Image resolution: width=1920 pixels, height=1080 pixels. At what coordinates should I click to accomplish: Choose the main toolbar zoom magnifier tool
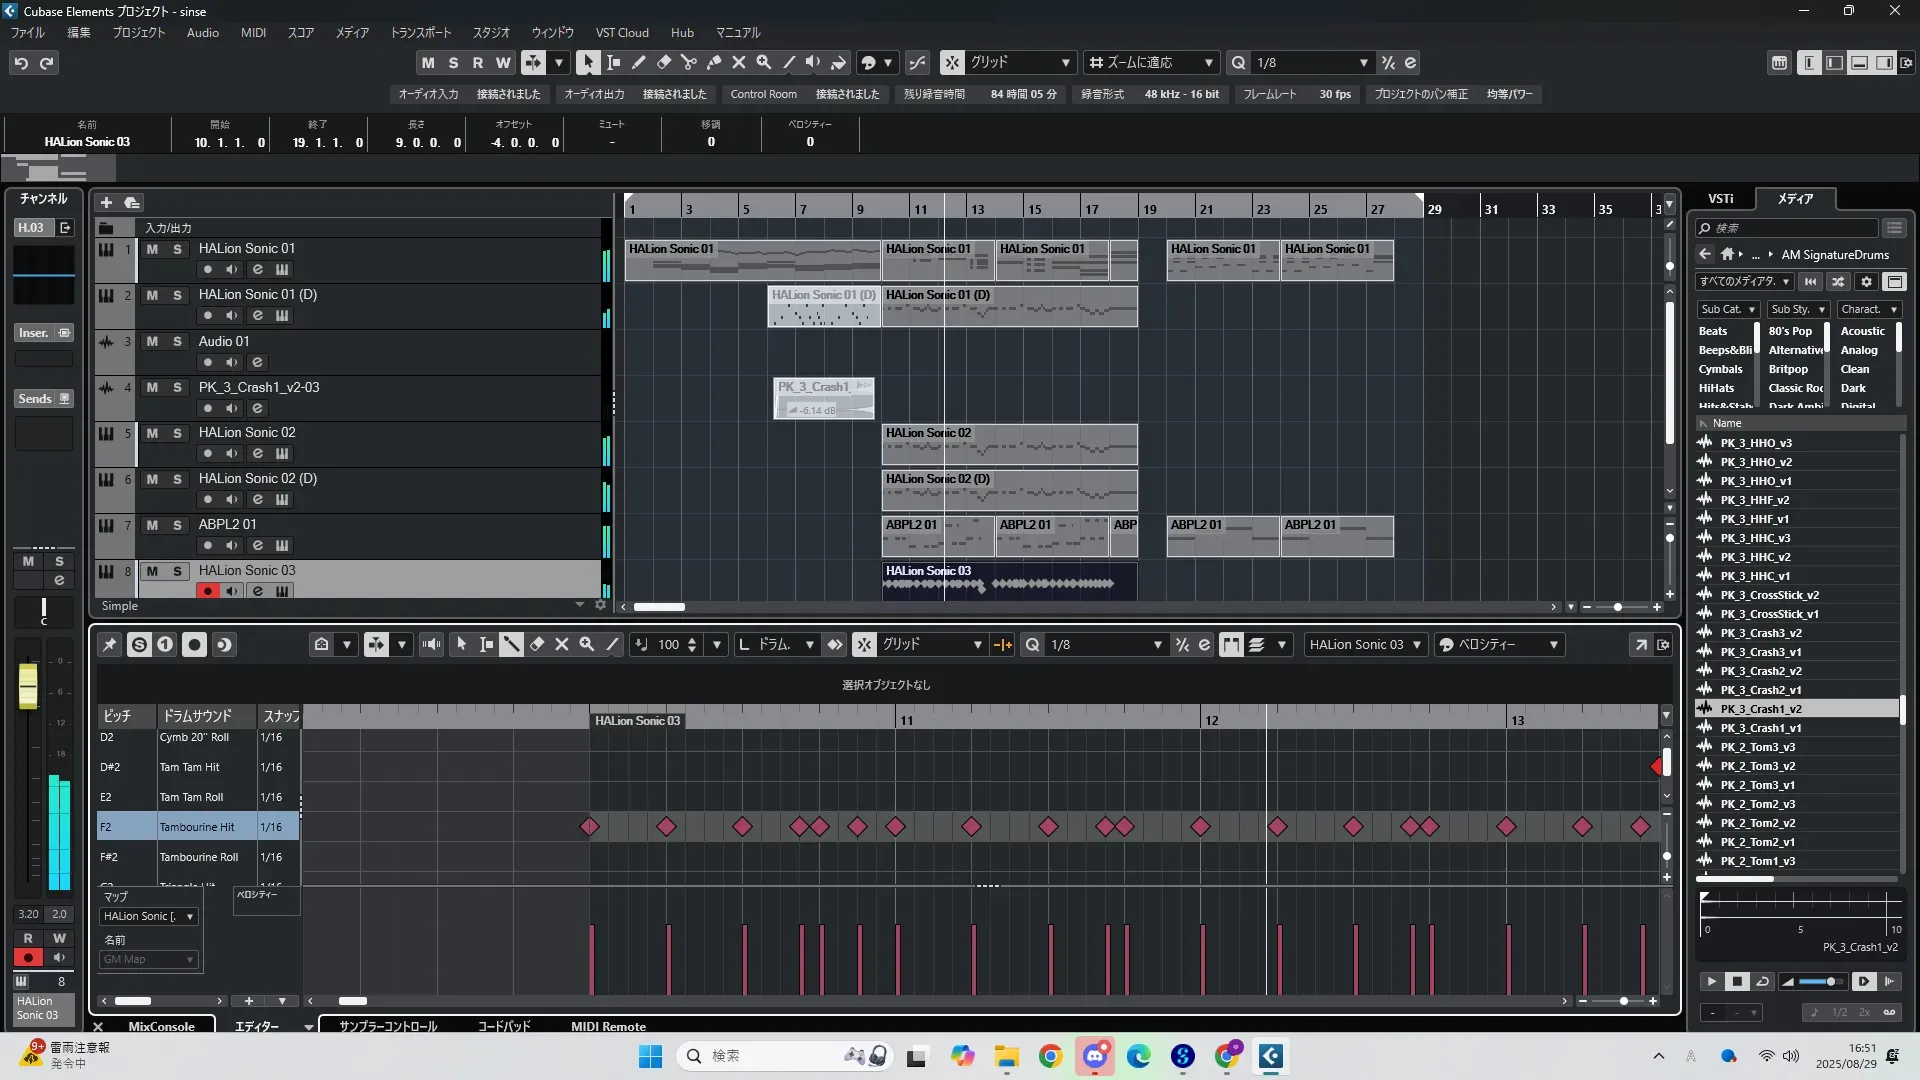764,62
